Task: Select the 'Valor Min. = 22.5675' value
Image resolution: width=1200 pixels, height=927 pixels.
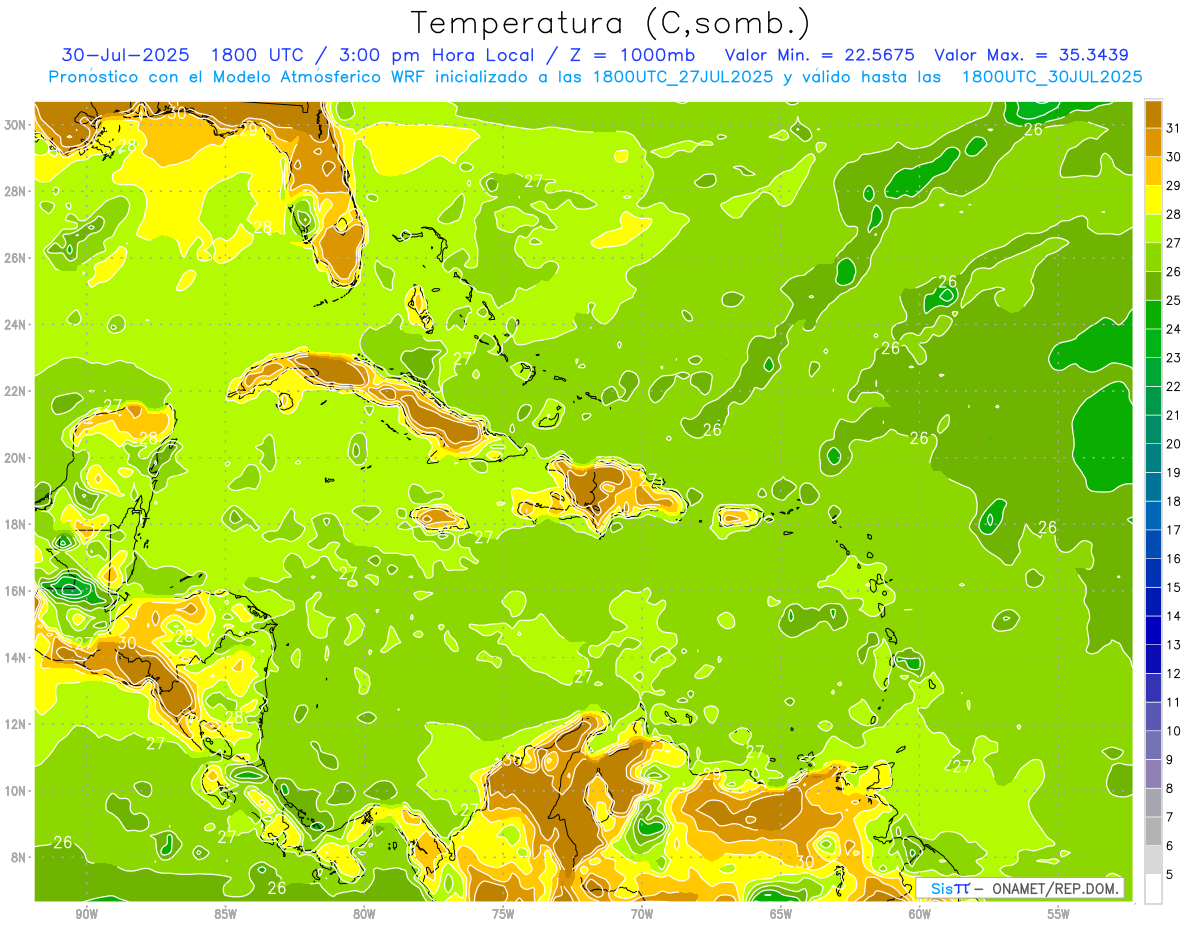Action: [x=819, y=55]
